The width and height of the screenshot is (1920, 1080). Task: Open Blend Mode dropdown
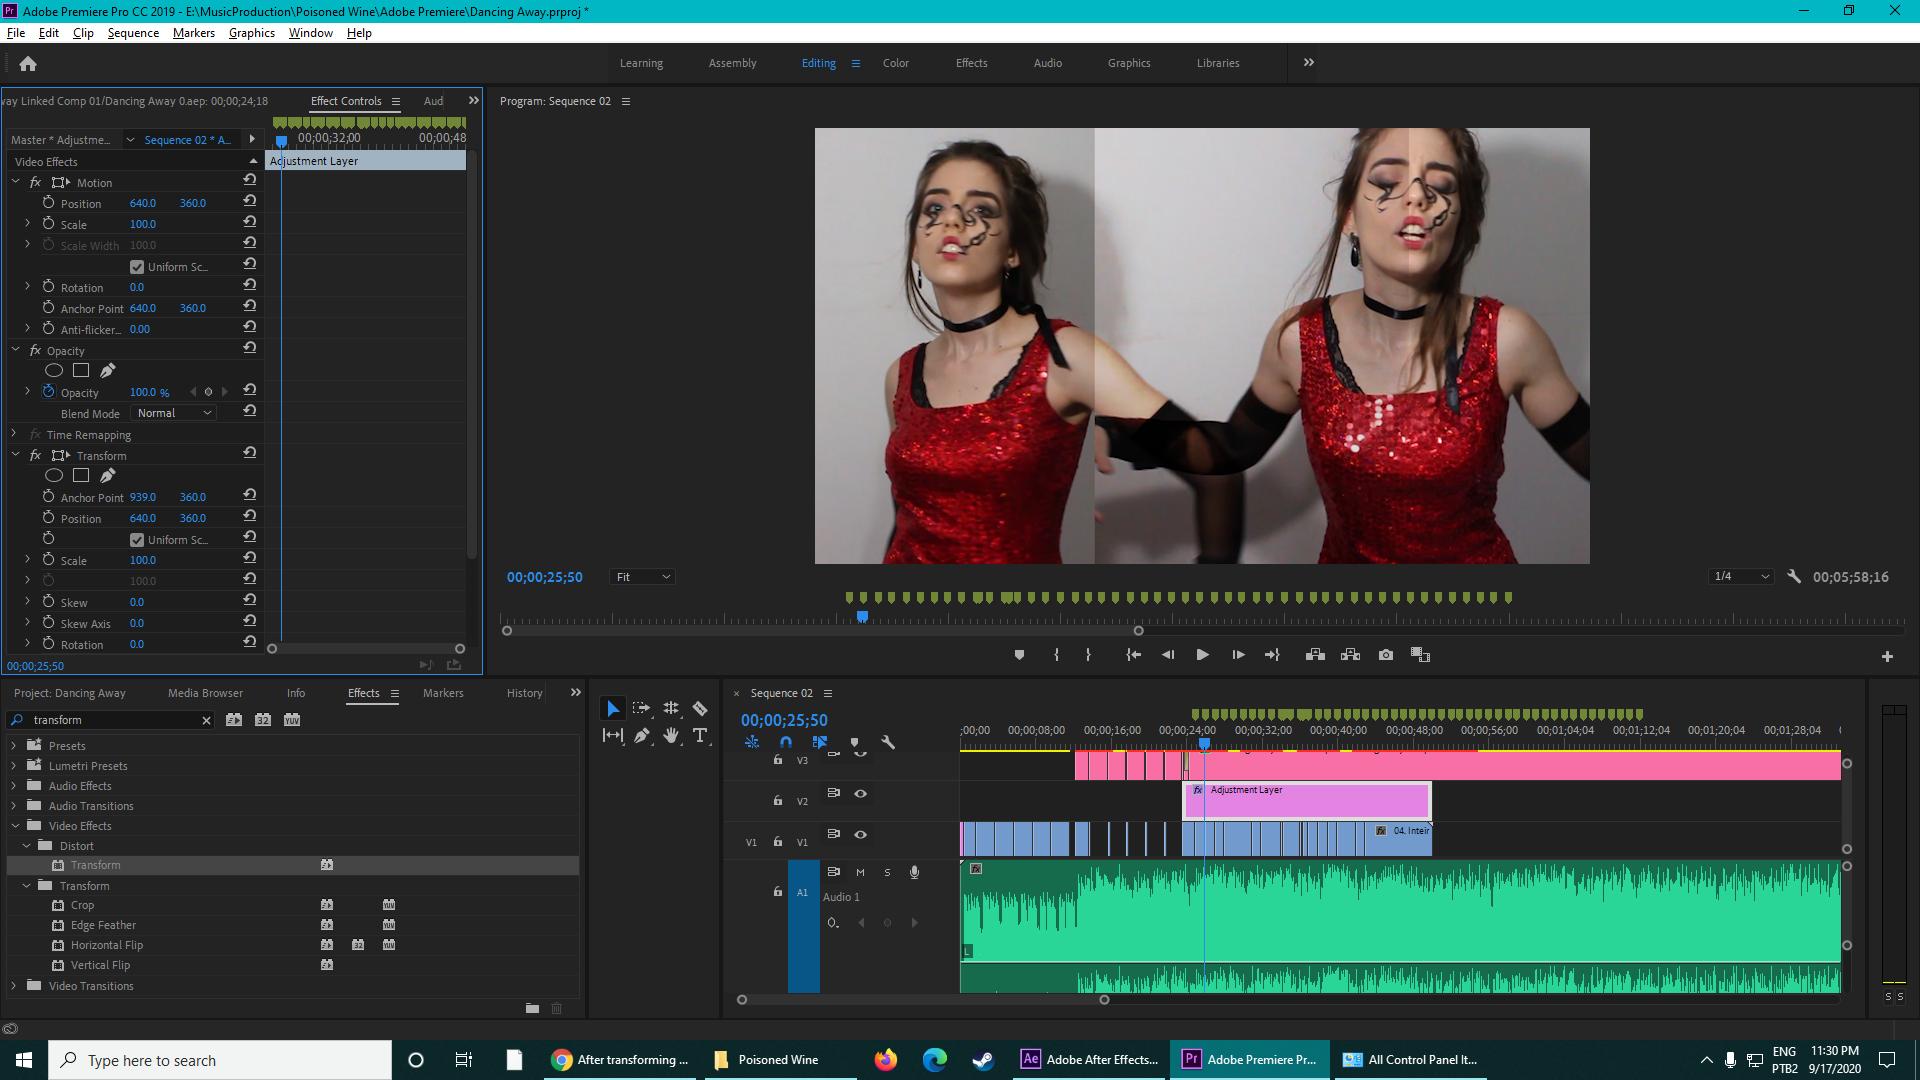174,413
